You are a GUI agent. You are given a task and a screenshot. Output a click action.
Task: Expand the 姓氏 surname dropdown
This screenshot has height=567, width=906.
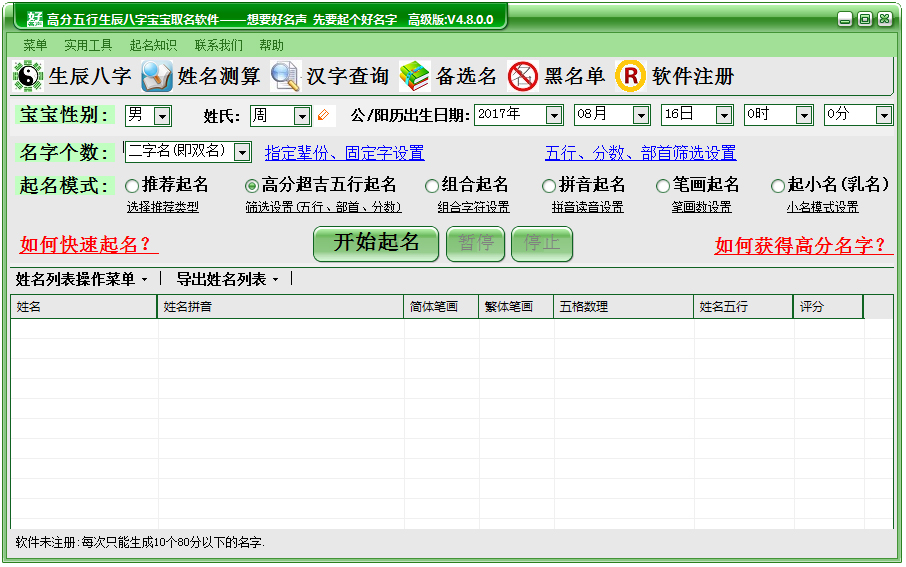point(302,116)
